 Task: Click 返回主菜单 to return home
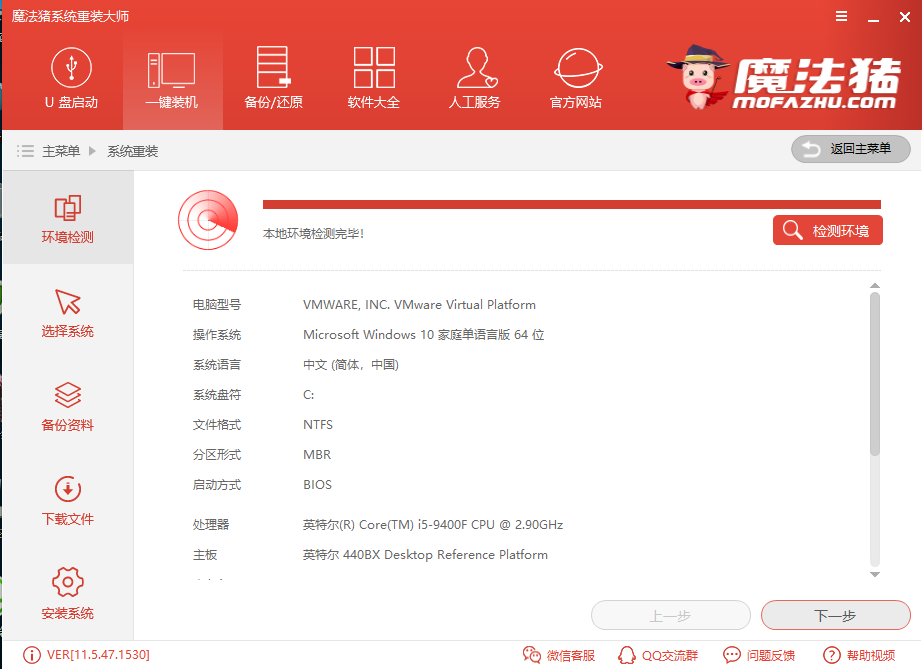[x=850, y=148]
